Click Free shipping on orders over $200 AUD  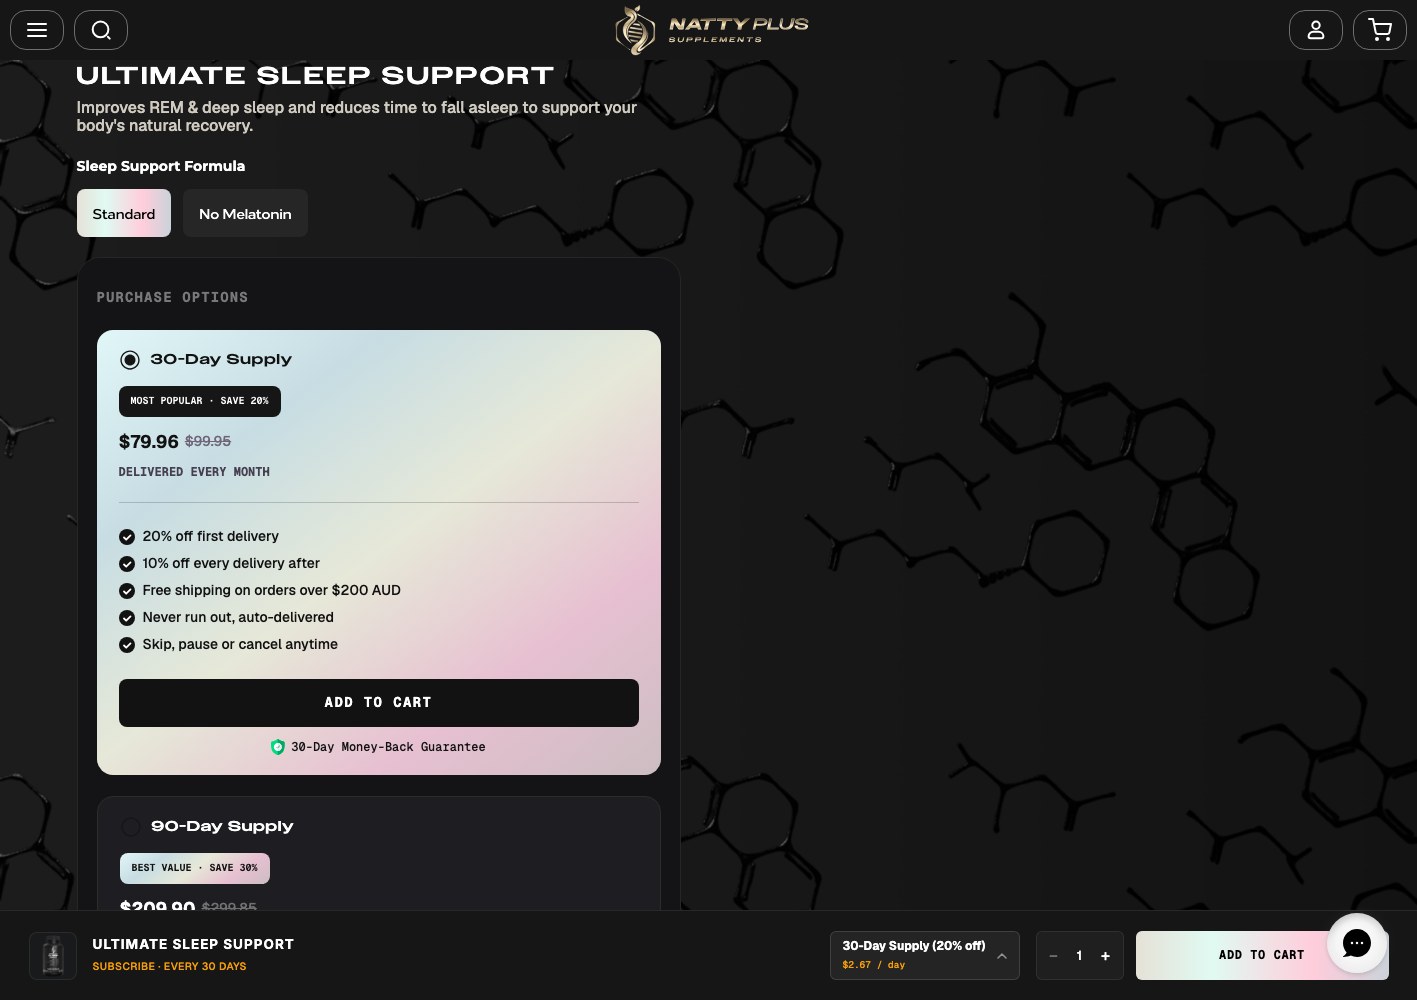click(x=272, y=590)
